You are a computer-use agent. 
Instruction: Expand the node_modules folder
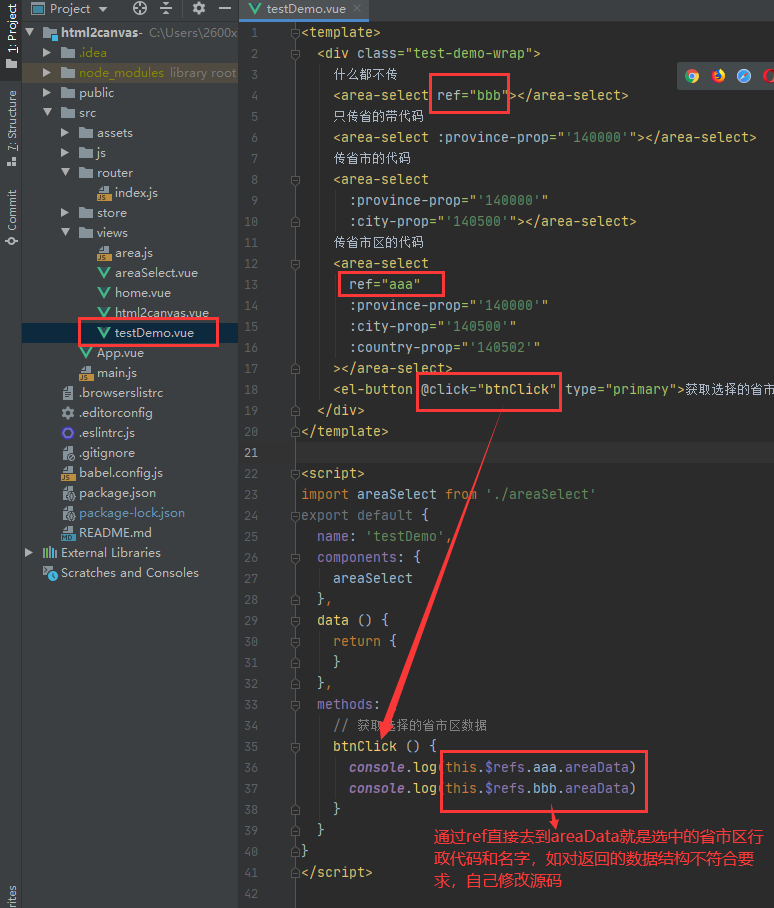point(47,72)
